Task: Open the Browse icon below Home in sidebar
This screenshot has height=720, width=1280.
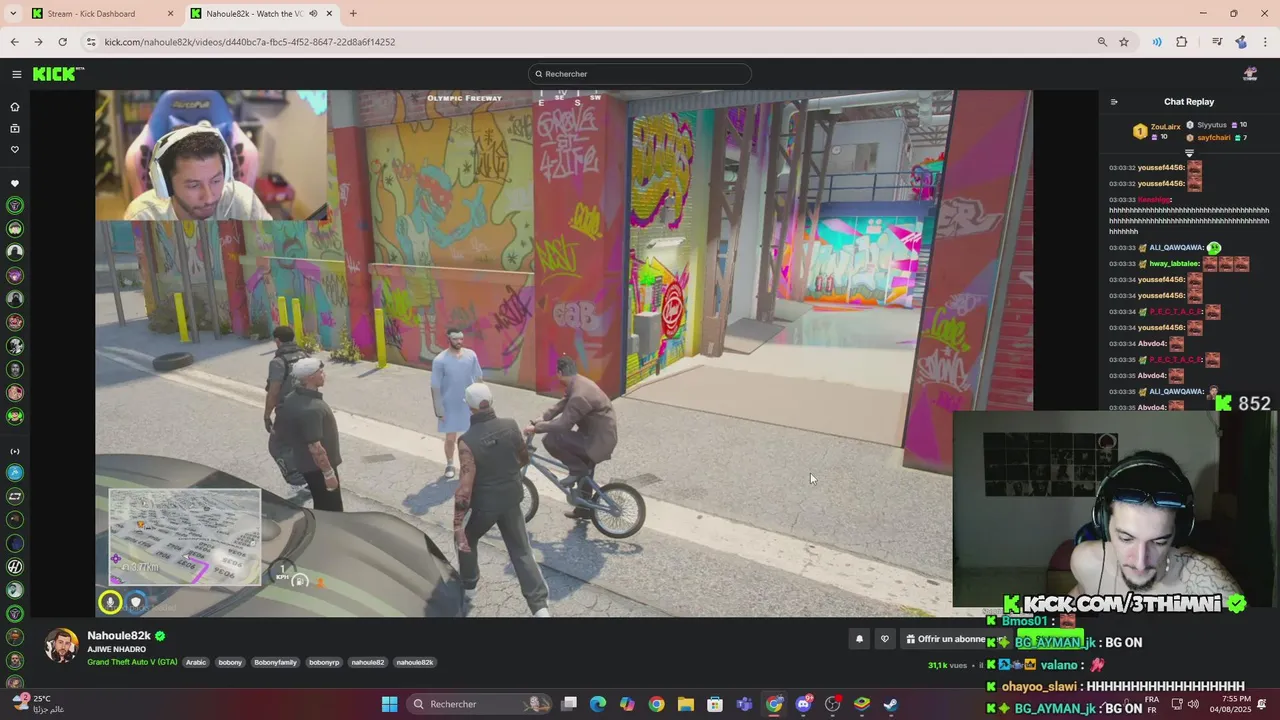Action: pyautogui.click(x=15, y=128)
